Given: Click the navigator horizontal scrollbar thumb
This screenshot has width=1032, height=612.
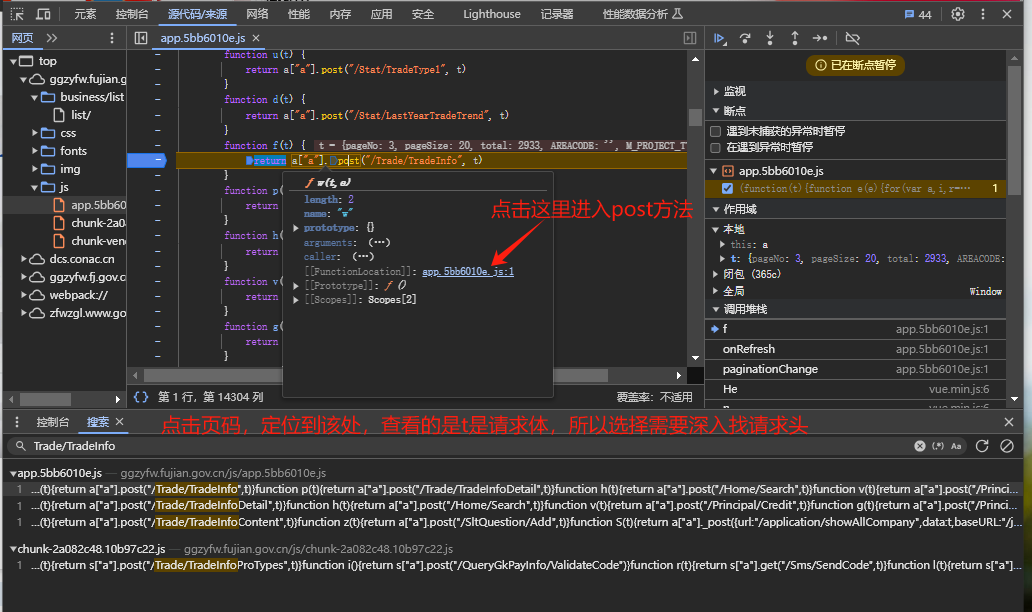Looking at the screenshot, I should (x=45, y=399).
